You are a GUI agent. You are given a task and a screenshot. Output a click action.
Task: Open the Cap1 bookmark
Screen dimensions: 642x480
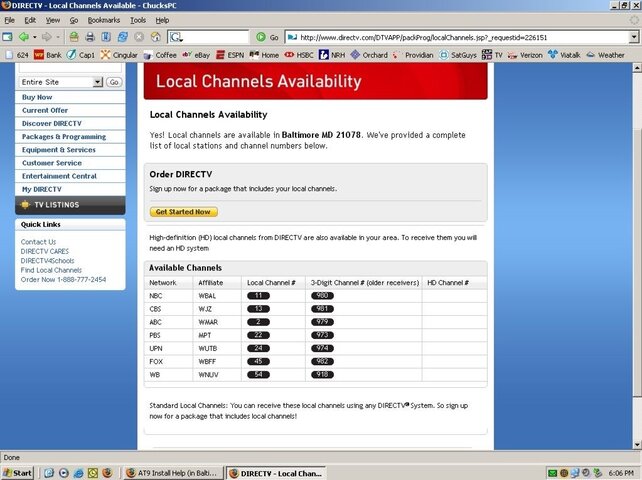point(81,55)
